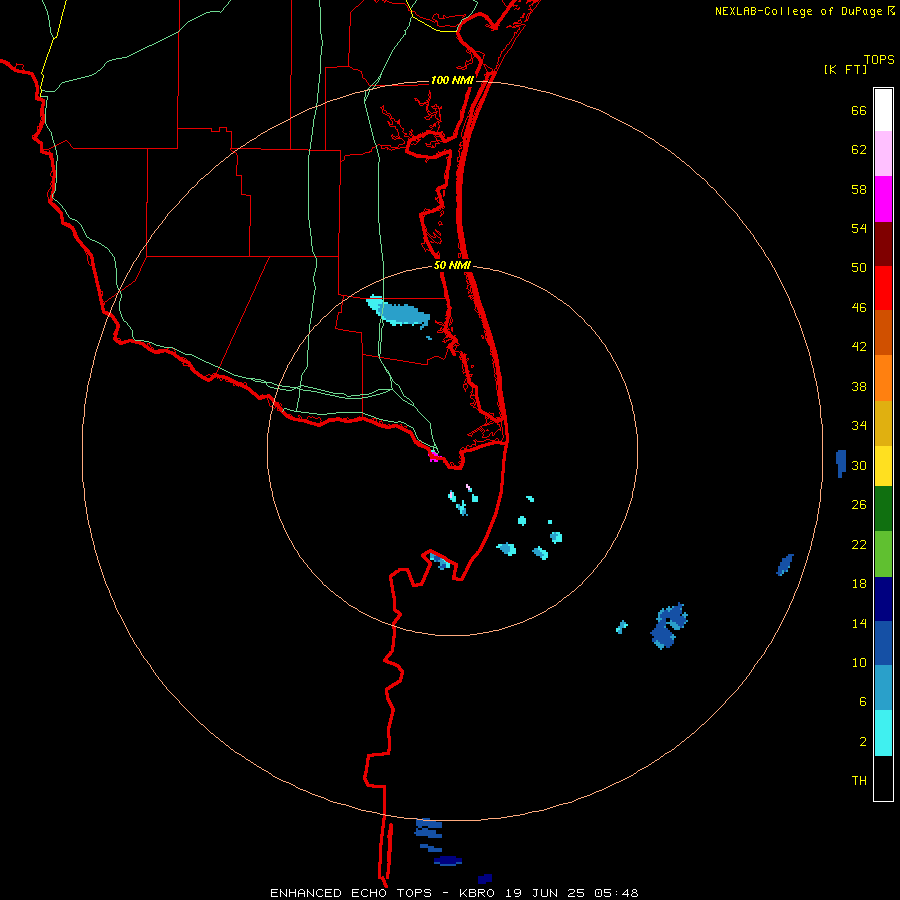Viewport: 900px width, 900px height.
Task: Click the '[K FT]' units label
Action: 845,69
